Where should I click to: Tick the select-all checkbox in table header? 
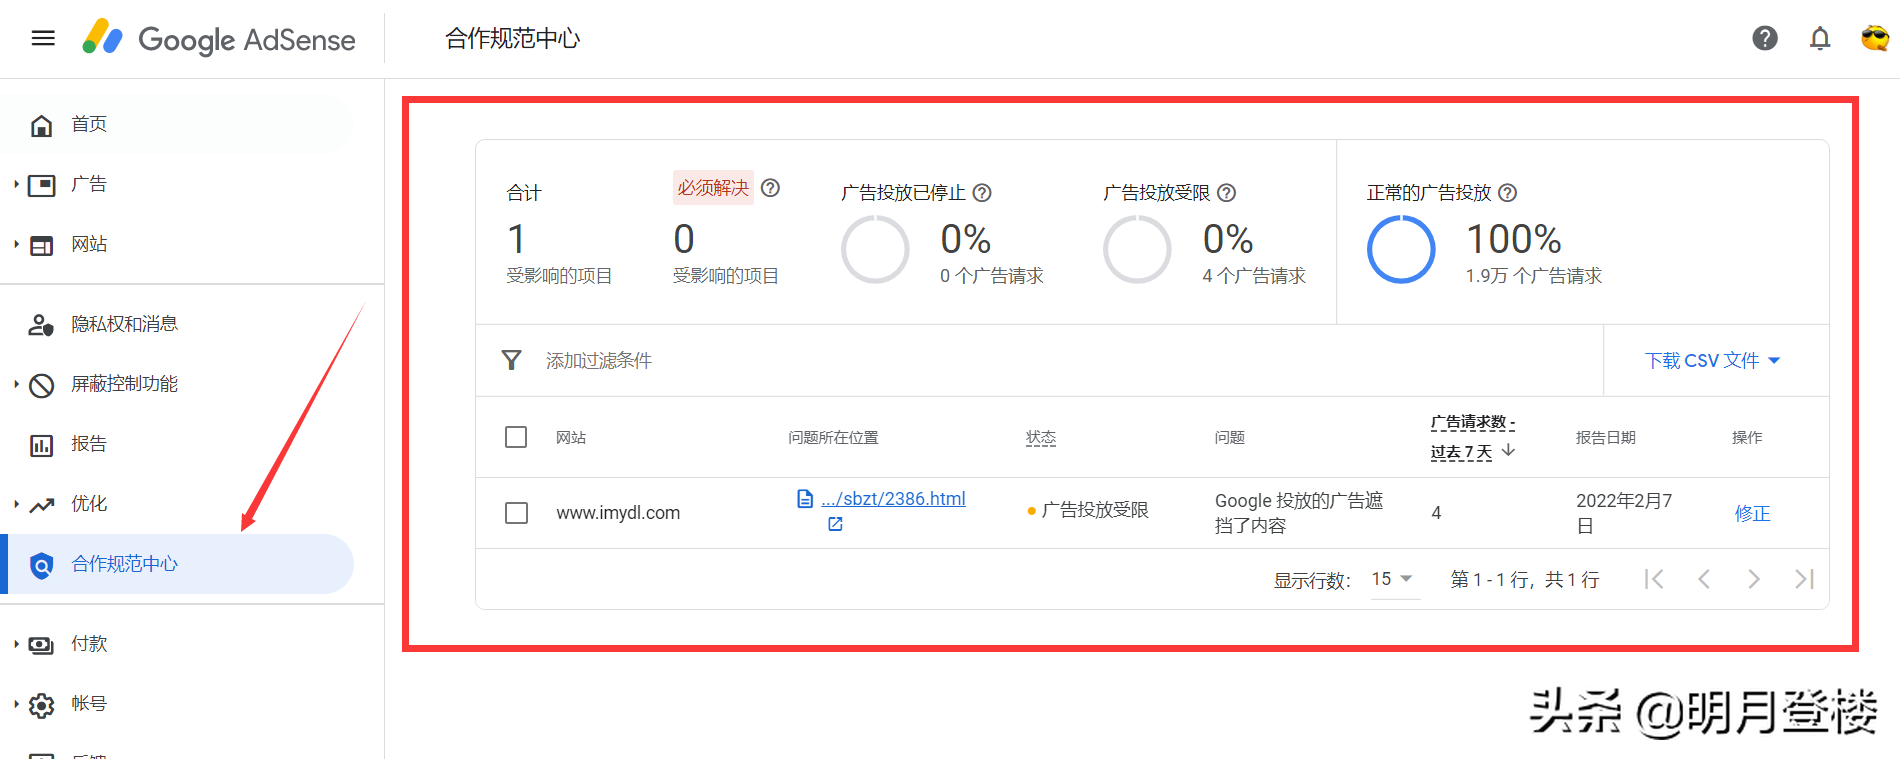516,437
